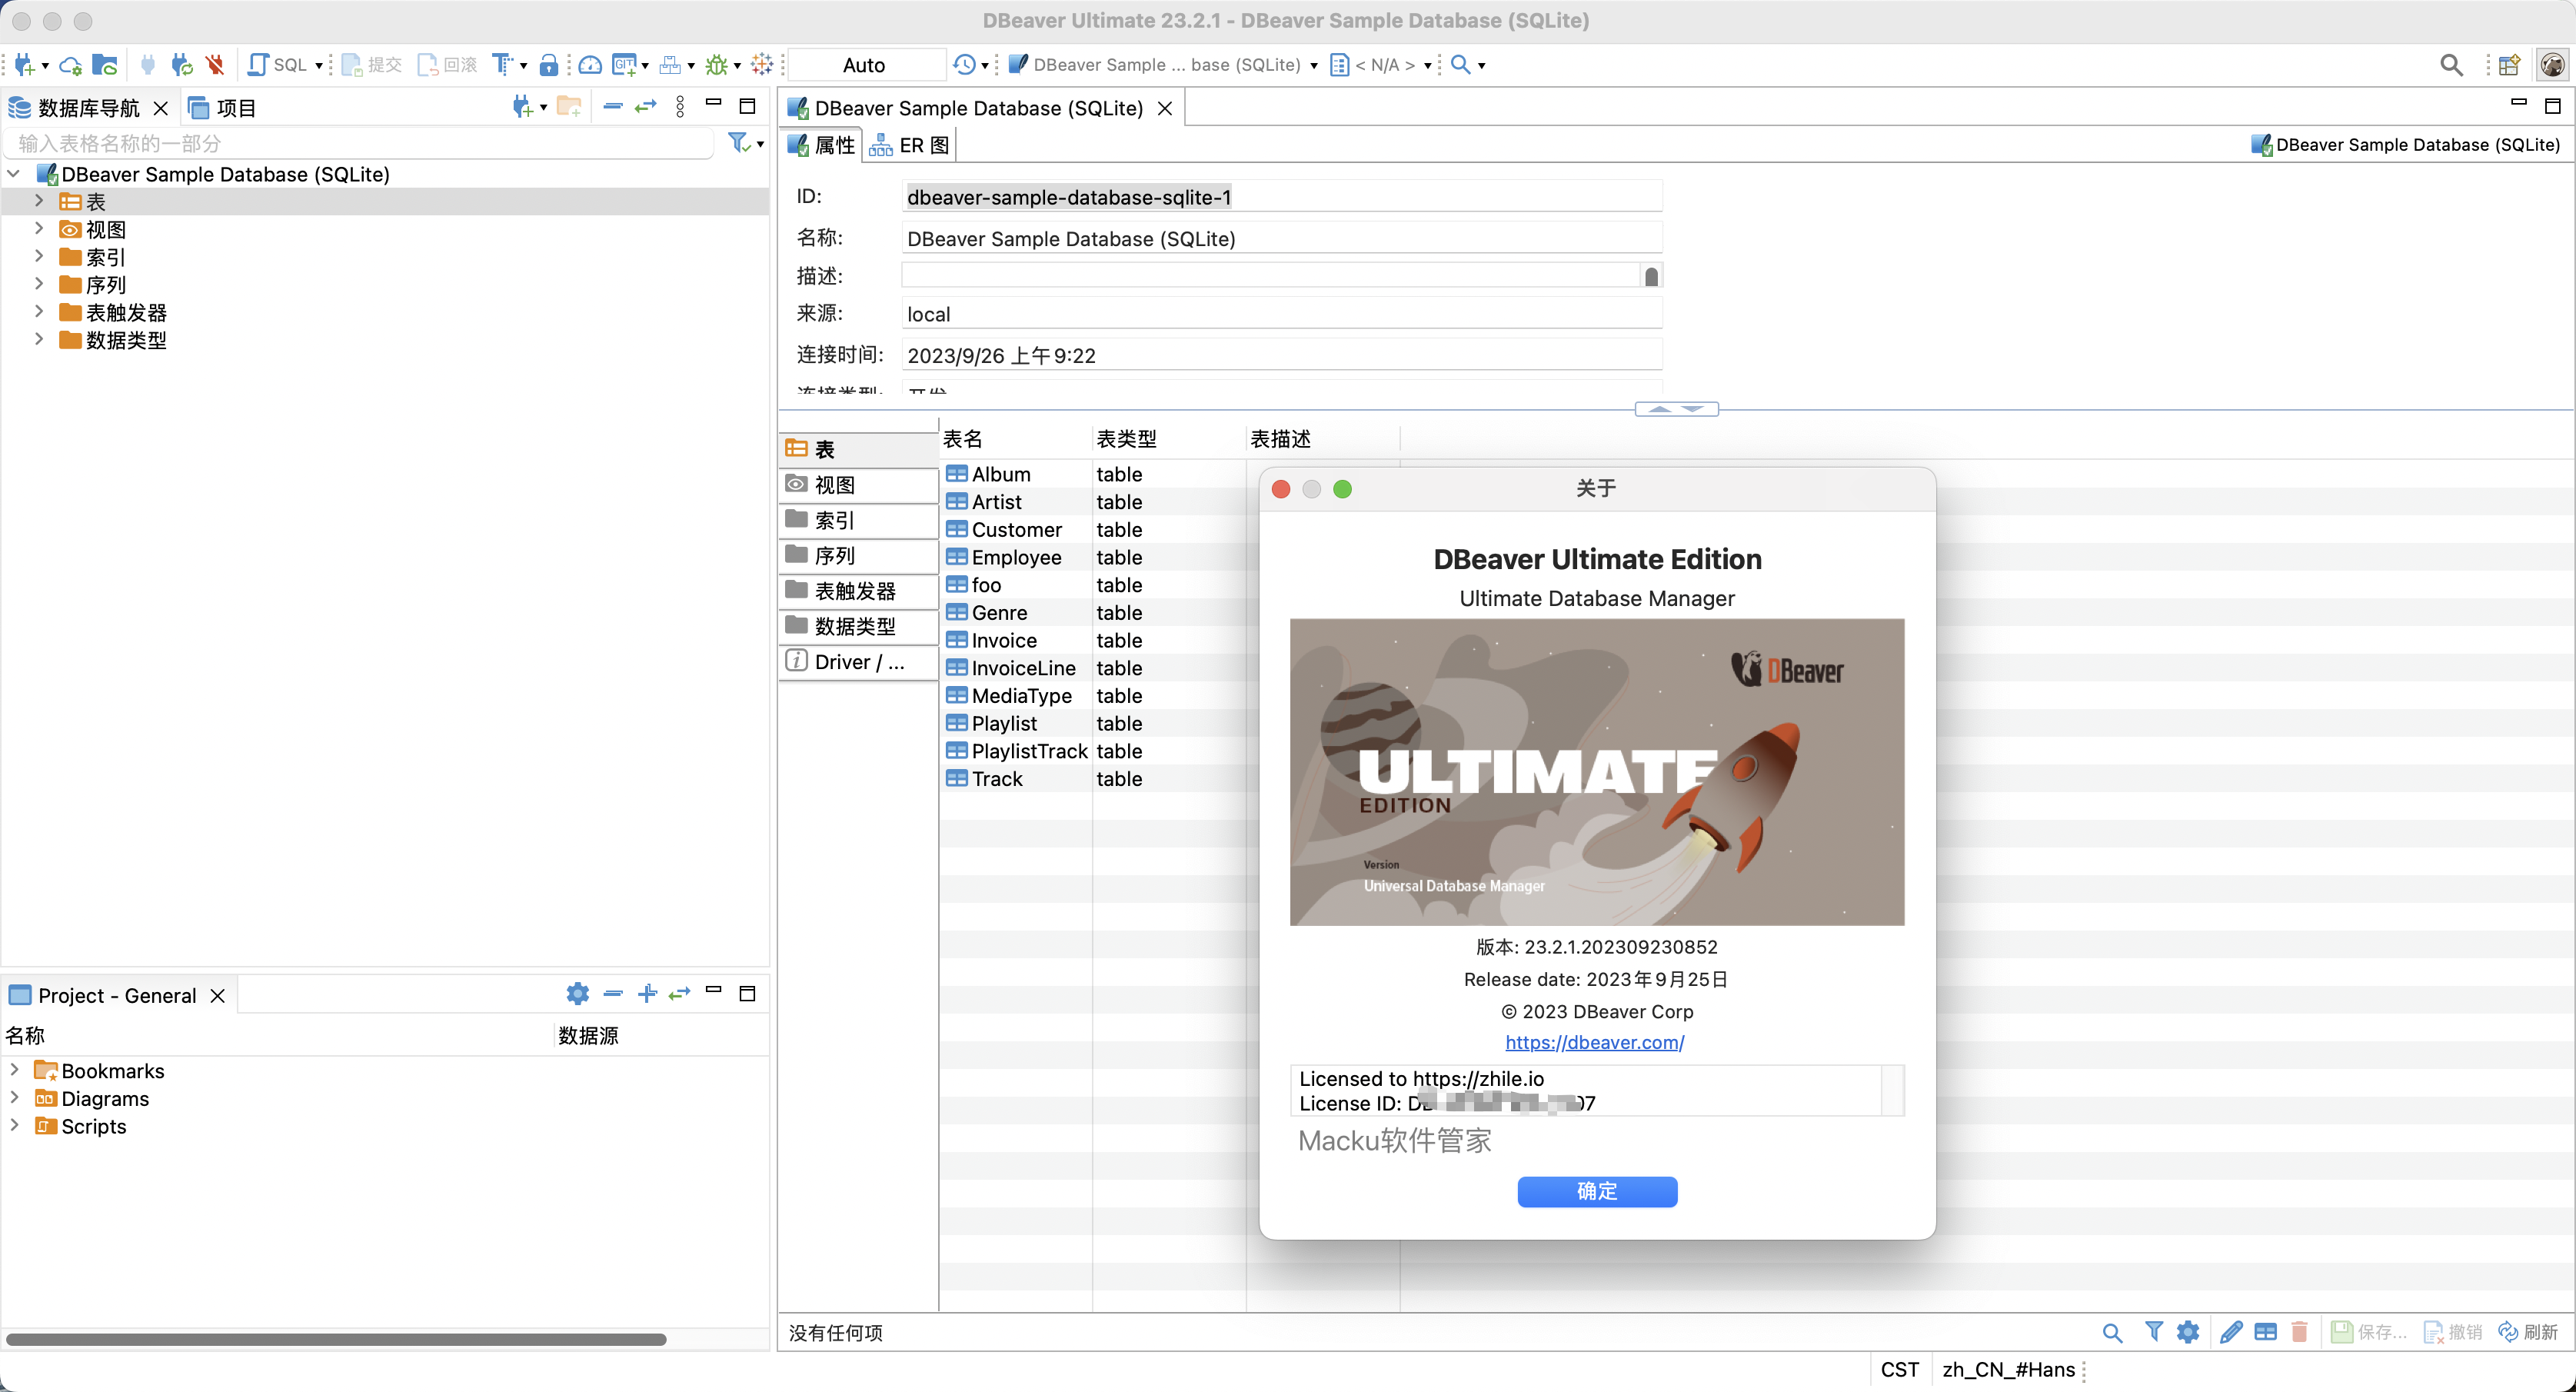This screenshot has width=2576, height=1392.
Task: Click the 确定 button in About dialog
Action: click(1596, 1191)
